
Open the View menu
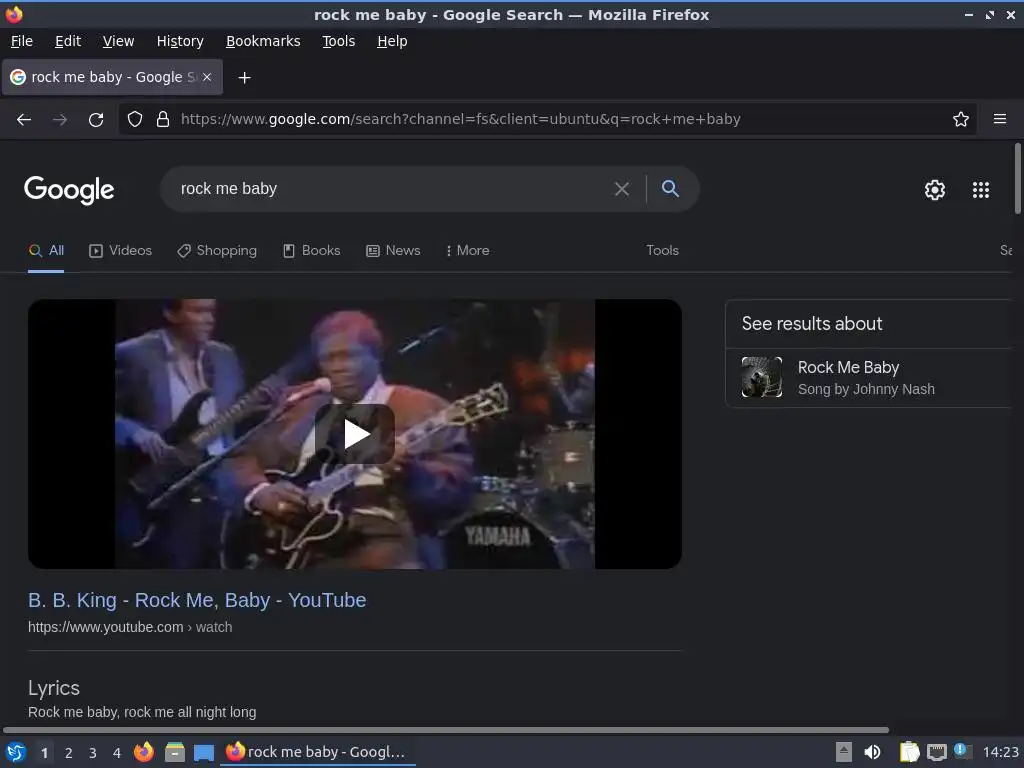[x=118, y=41]
